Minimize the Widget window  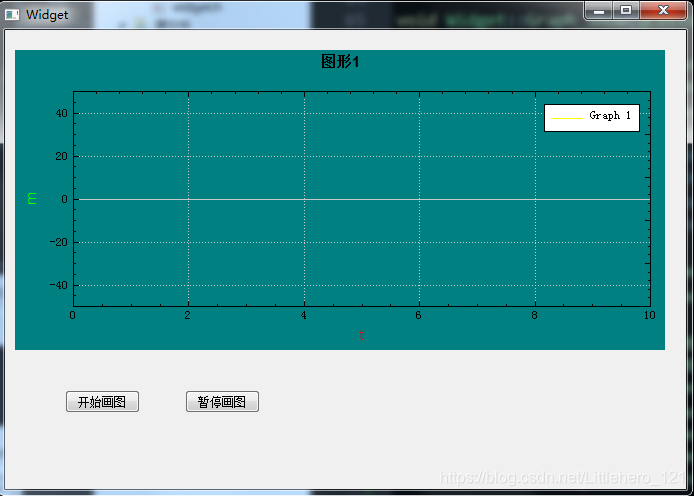pyautogui.click(x=599, y=10)
